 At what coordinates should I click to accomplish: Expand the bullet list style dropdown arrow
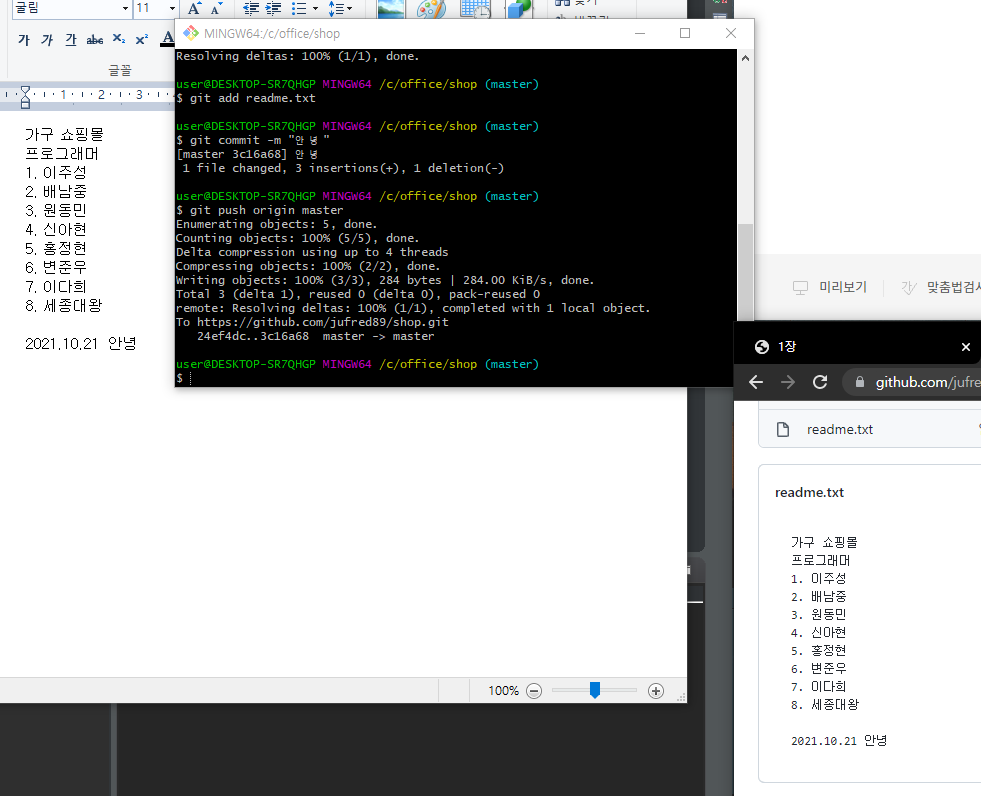point(315,9)
